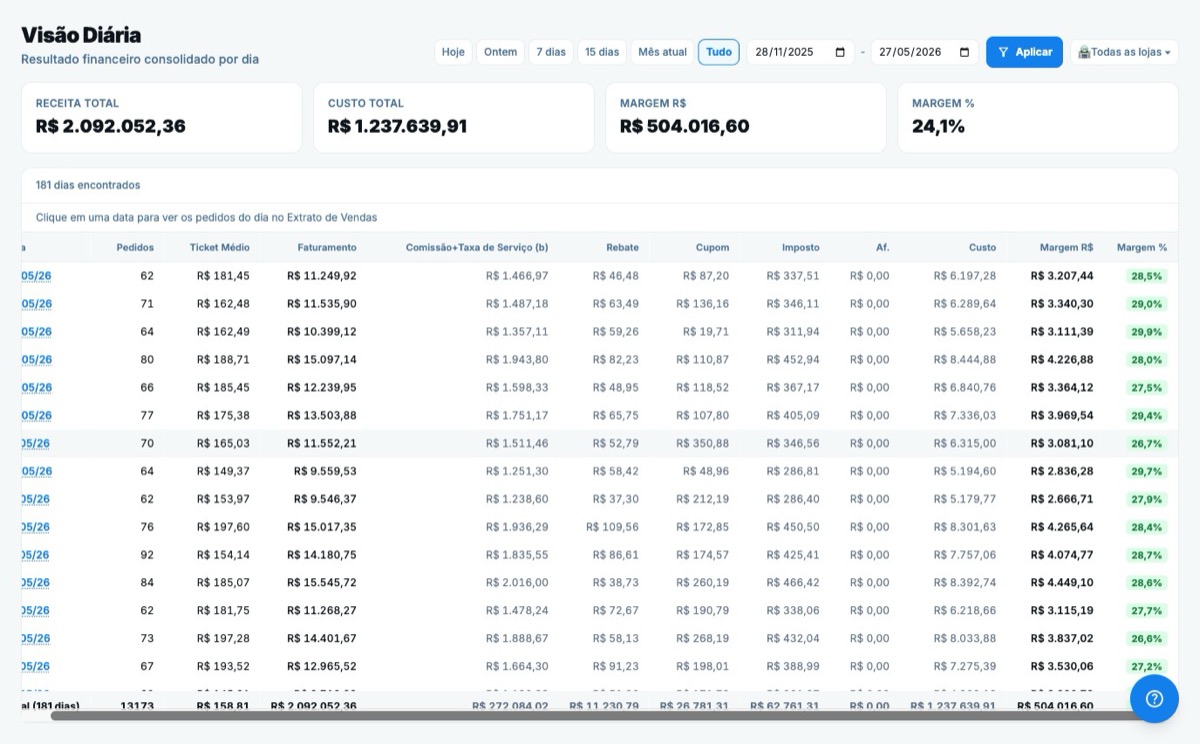Click the start date field 28/11/2025

point(800,52)
